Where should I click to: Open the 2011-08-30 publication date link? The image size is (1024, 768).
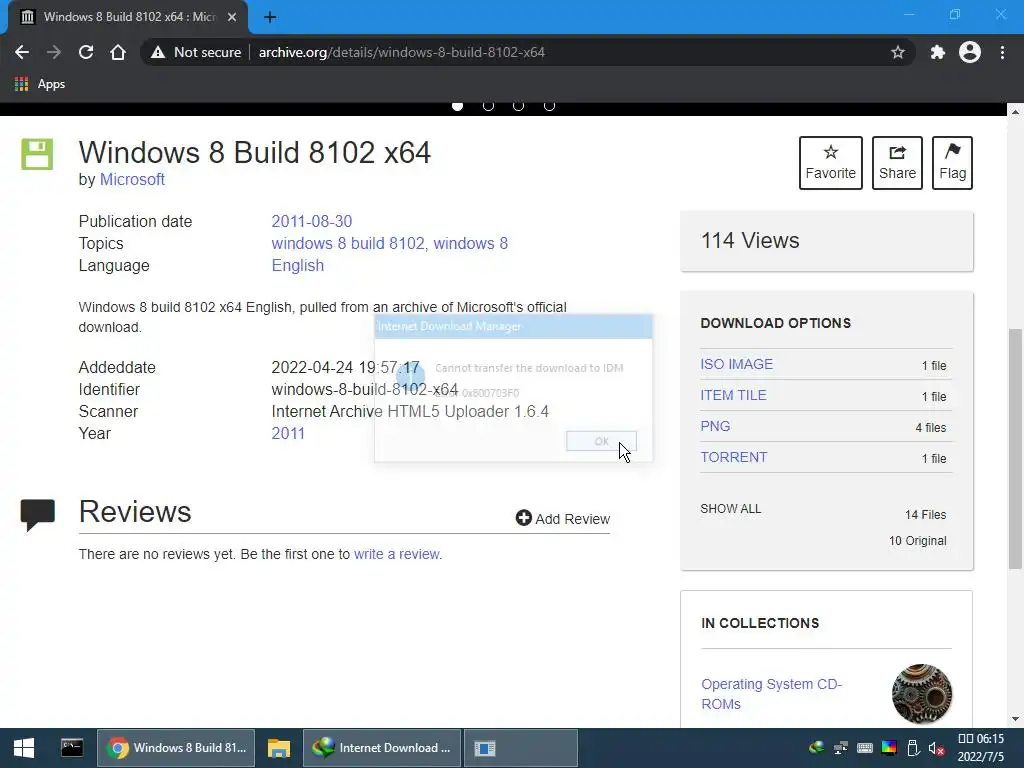click(x=312, y=221)
